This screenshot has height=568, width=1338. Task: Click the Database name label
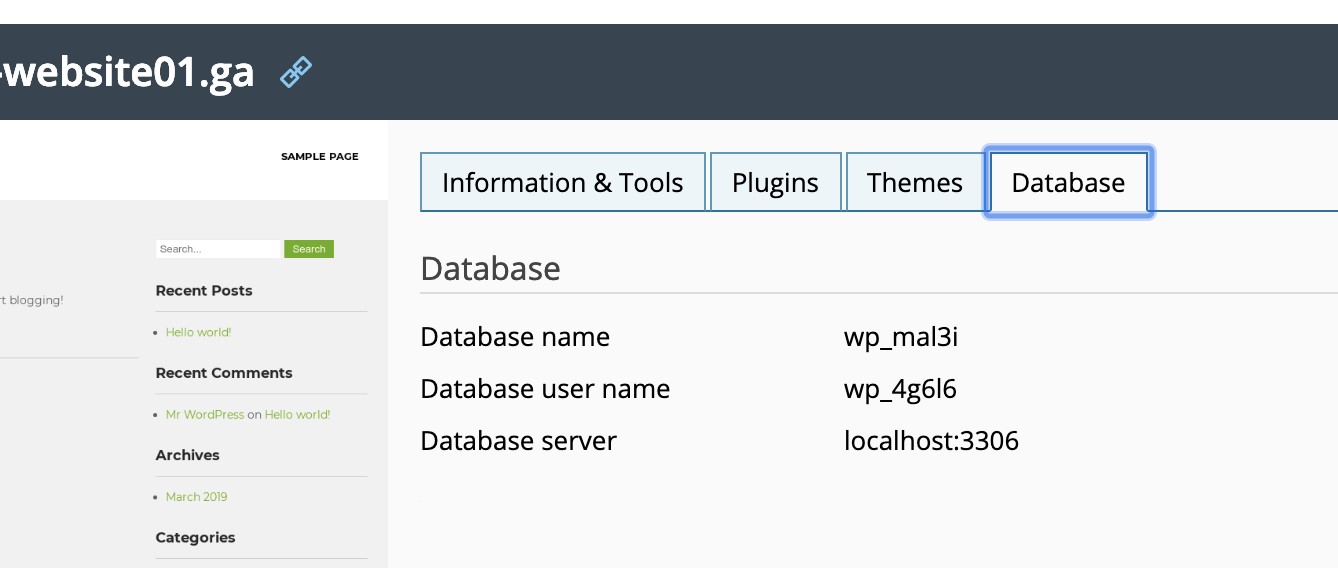(x=515, y=337)
